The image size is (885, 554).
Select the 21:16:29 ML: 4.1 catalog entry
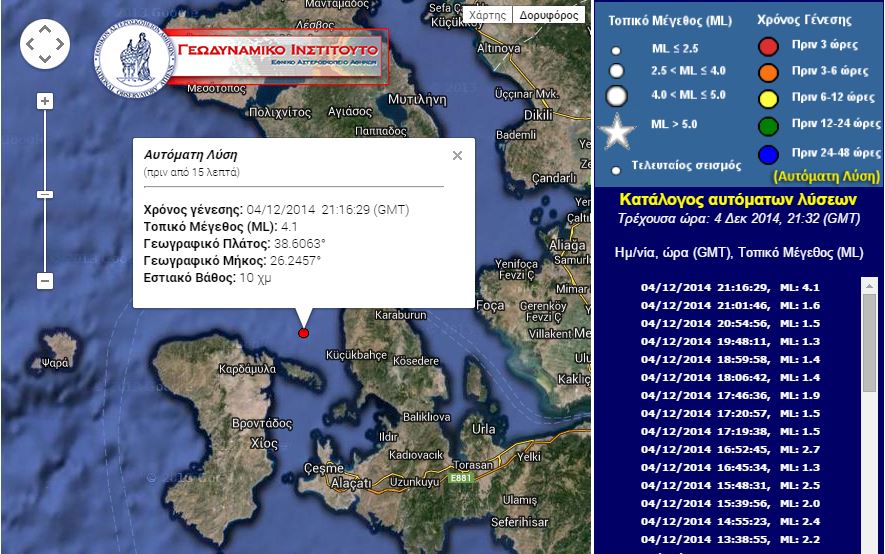click(x=730, y=287)
